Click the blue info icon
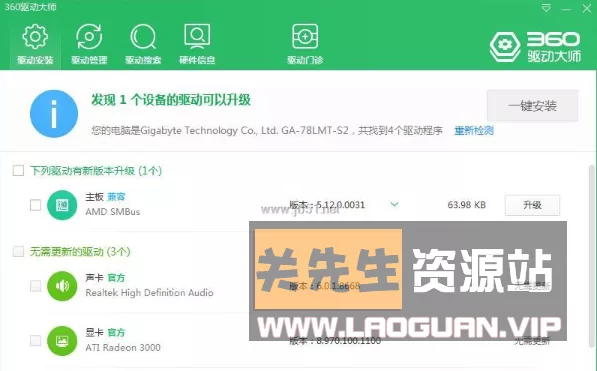597x371 pixels. pos(54,114)
